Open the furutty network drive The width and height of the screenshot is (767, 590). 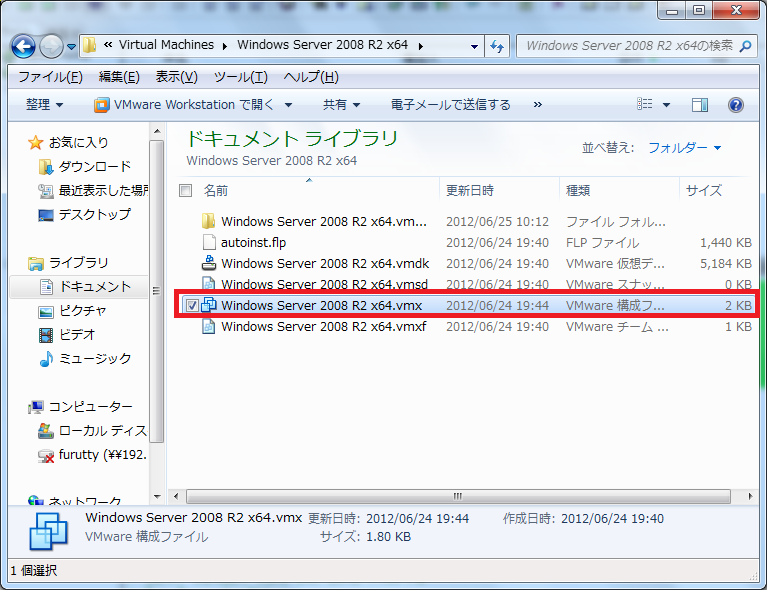tap(92, 455)
